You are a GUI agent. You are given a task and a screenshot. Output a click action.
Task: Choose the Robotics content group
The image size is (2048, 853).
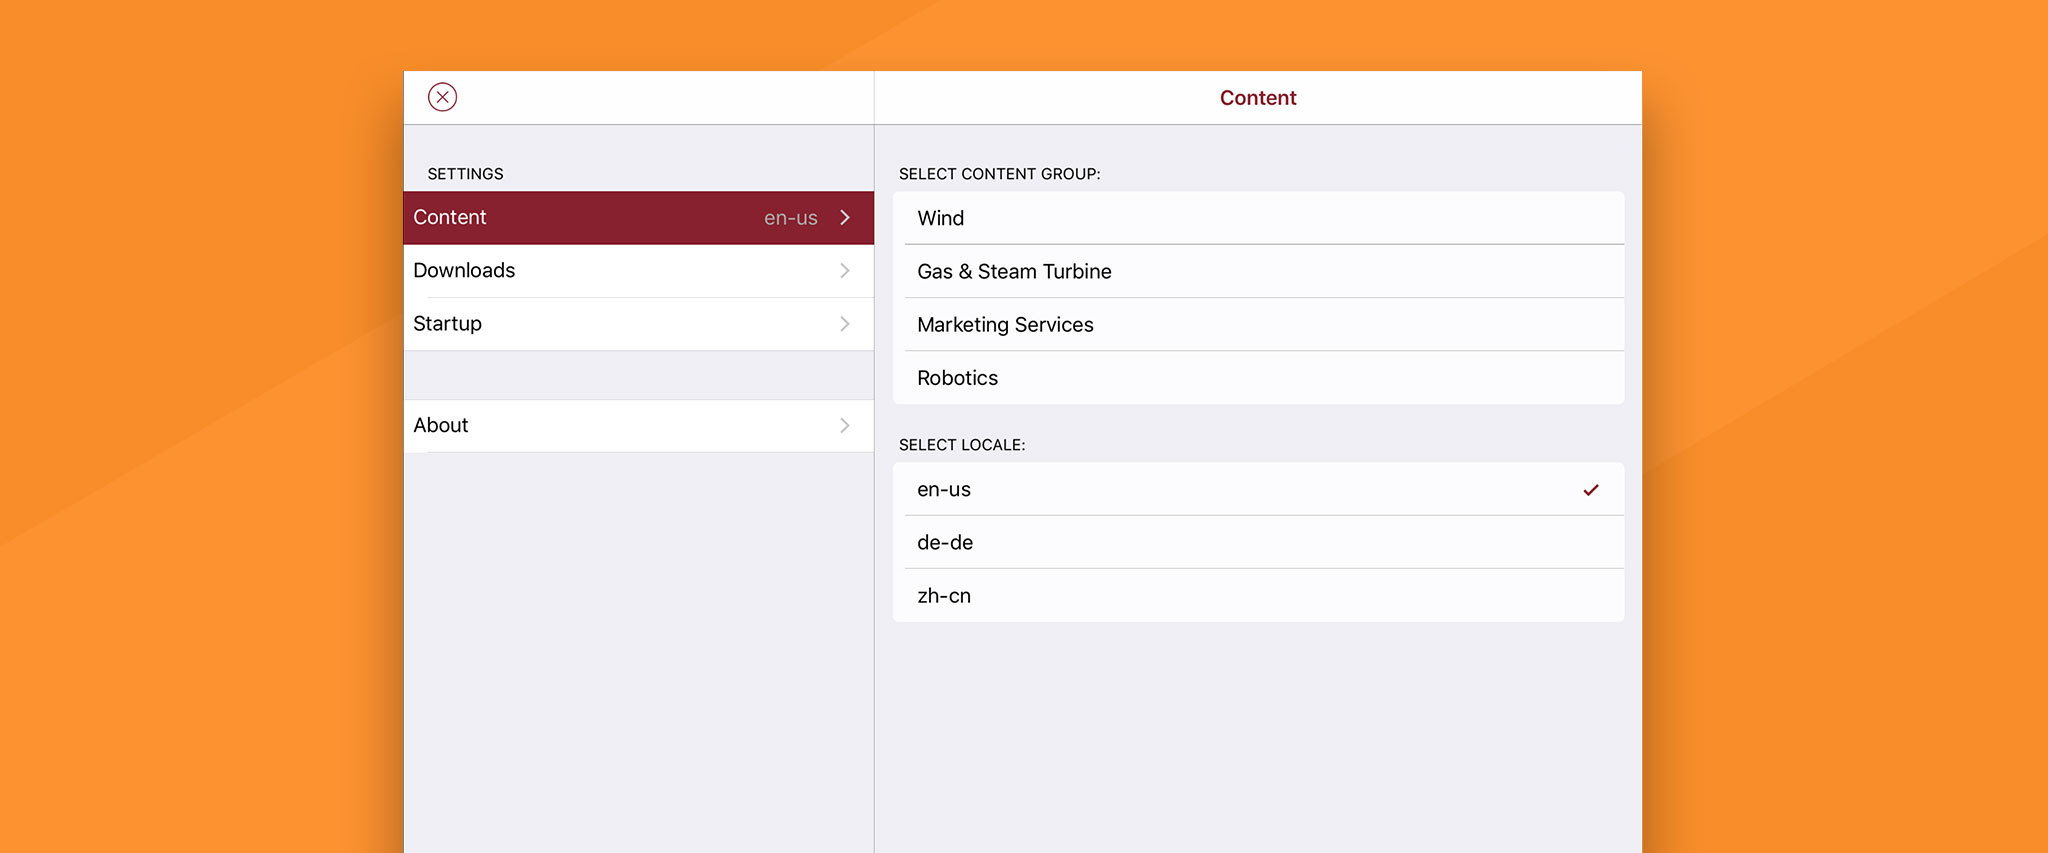(x=1258, y=378)
